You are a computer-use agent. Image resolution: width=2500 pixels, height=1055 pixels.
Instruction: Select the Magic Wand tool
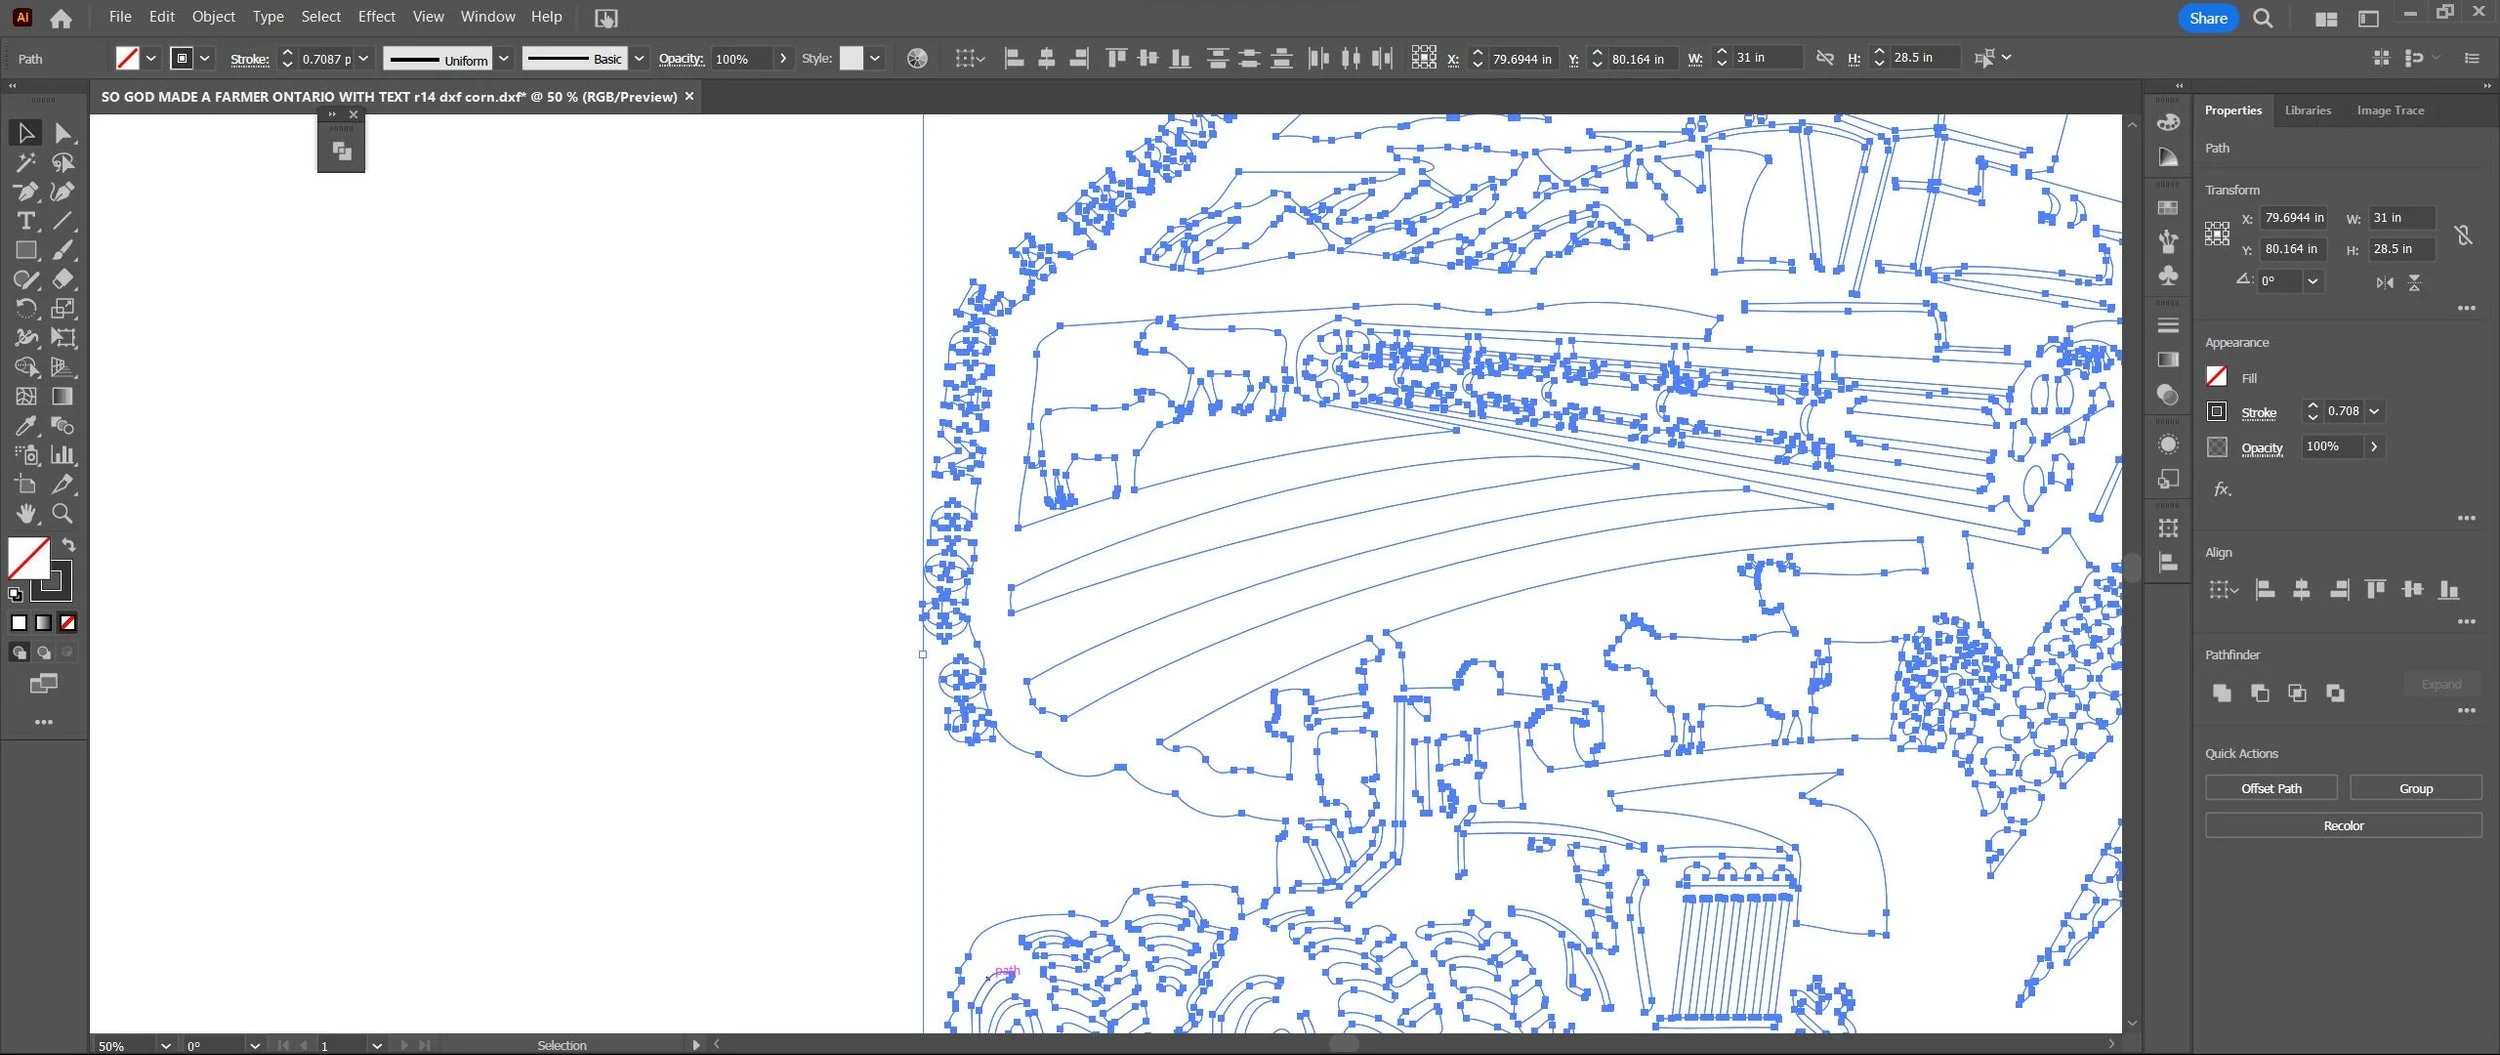[x=26, y=162]
